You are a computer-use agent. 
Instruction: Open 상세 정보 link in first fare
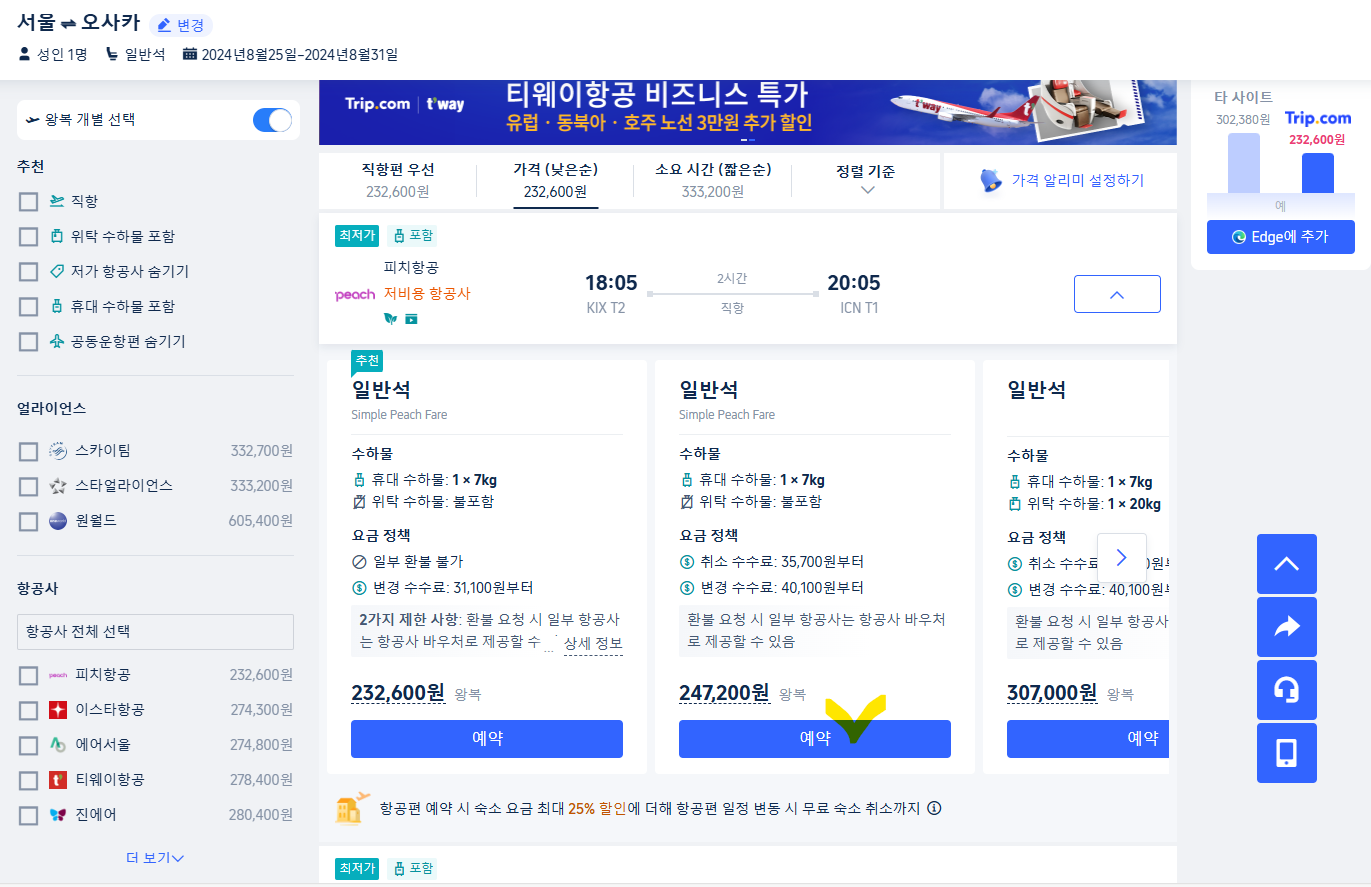click(593, 643)
